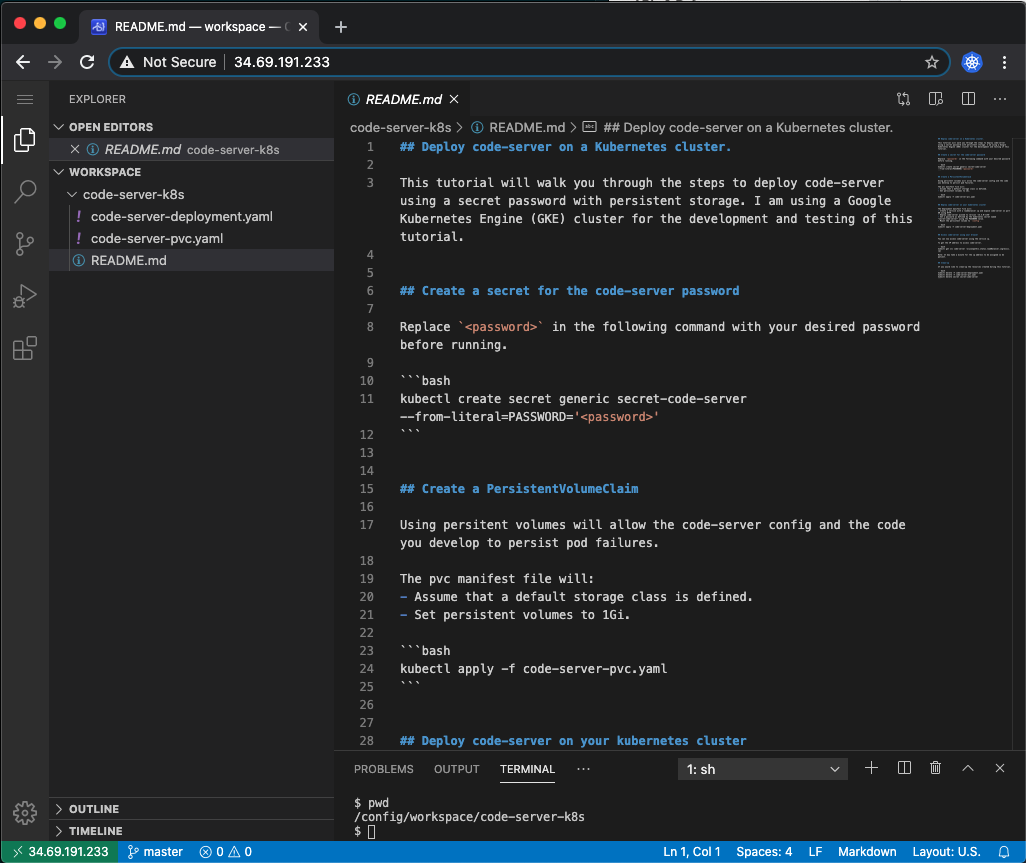Click the remote host indicator 34.69.191.233
This screenshot has height=863, width=1026.
click(60, 852)
